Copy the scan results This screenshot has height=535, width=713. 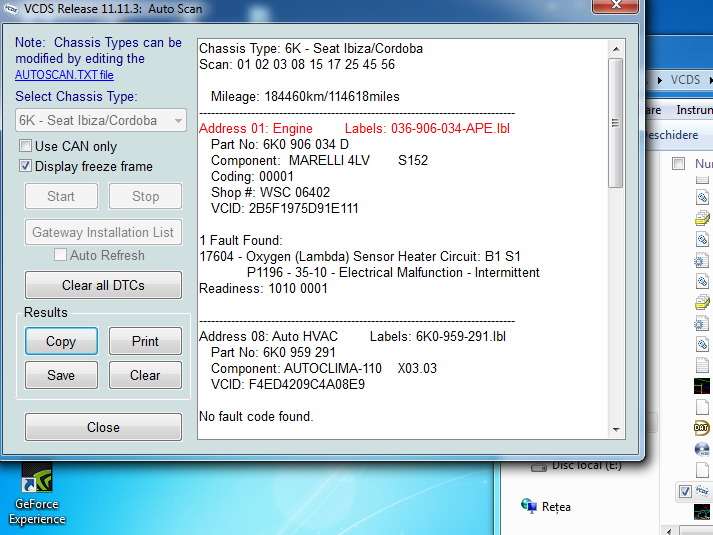tap(61, 341)
